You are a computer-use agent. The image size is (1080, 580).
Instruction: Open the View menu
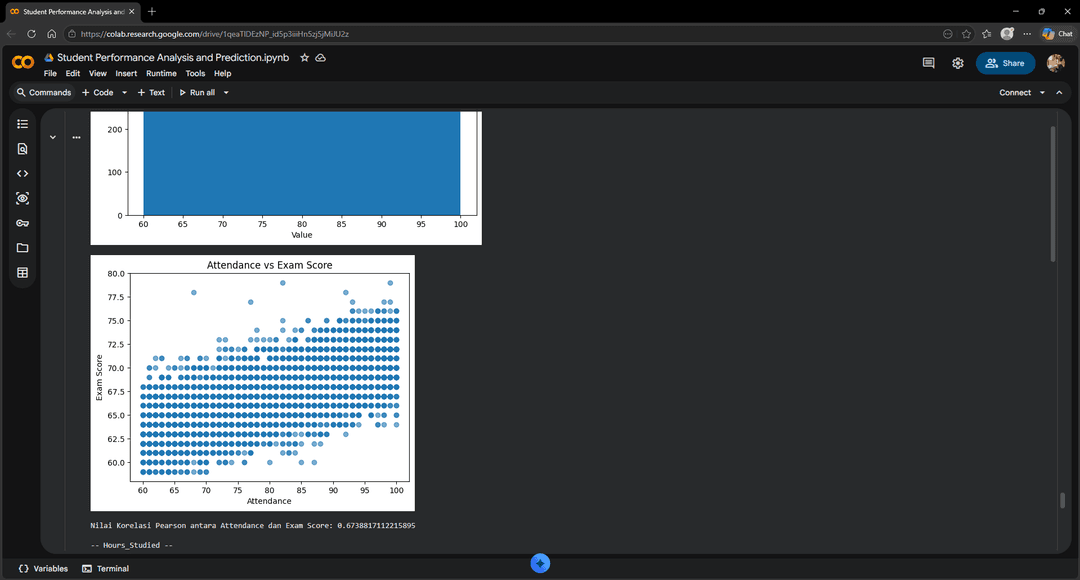coord(98,74)
